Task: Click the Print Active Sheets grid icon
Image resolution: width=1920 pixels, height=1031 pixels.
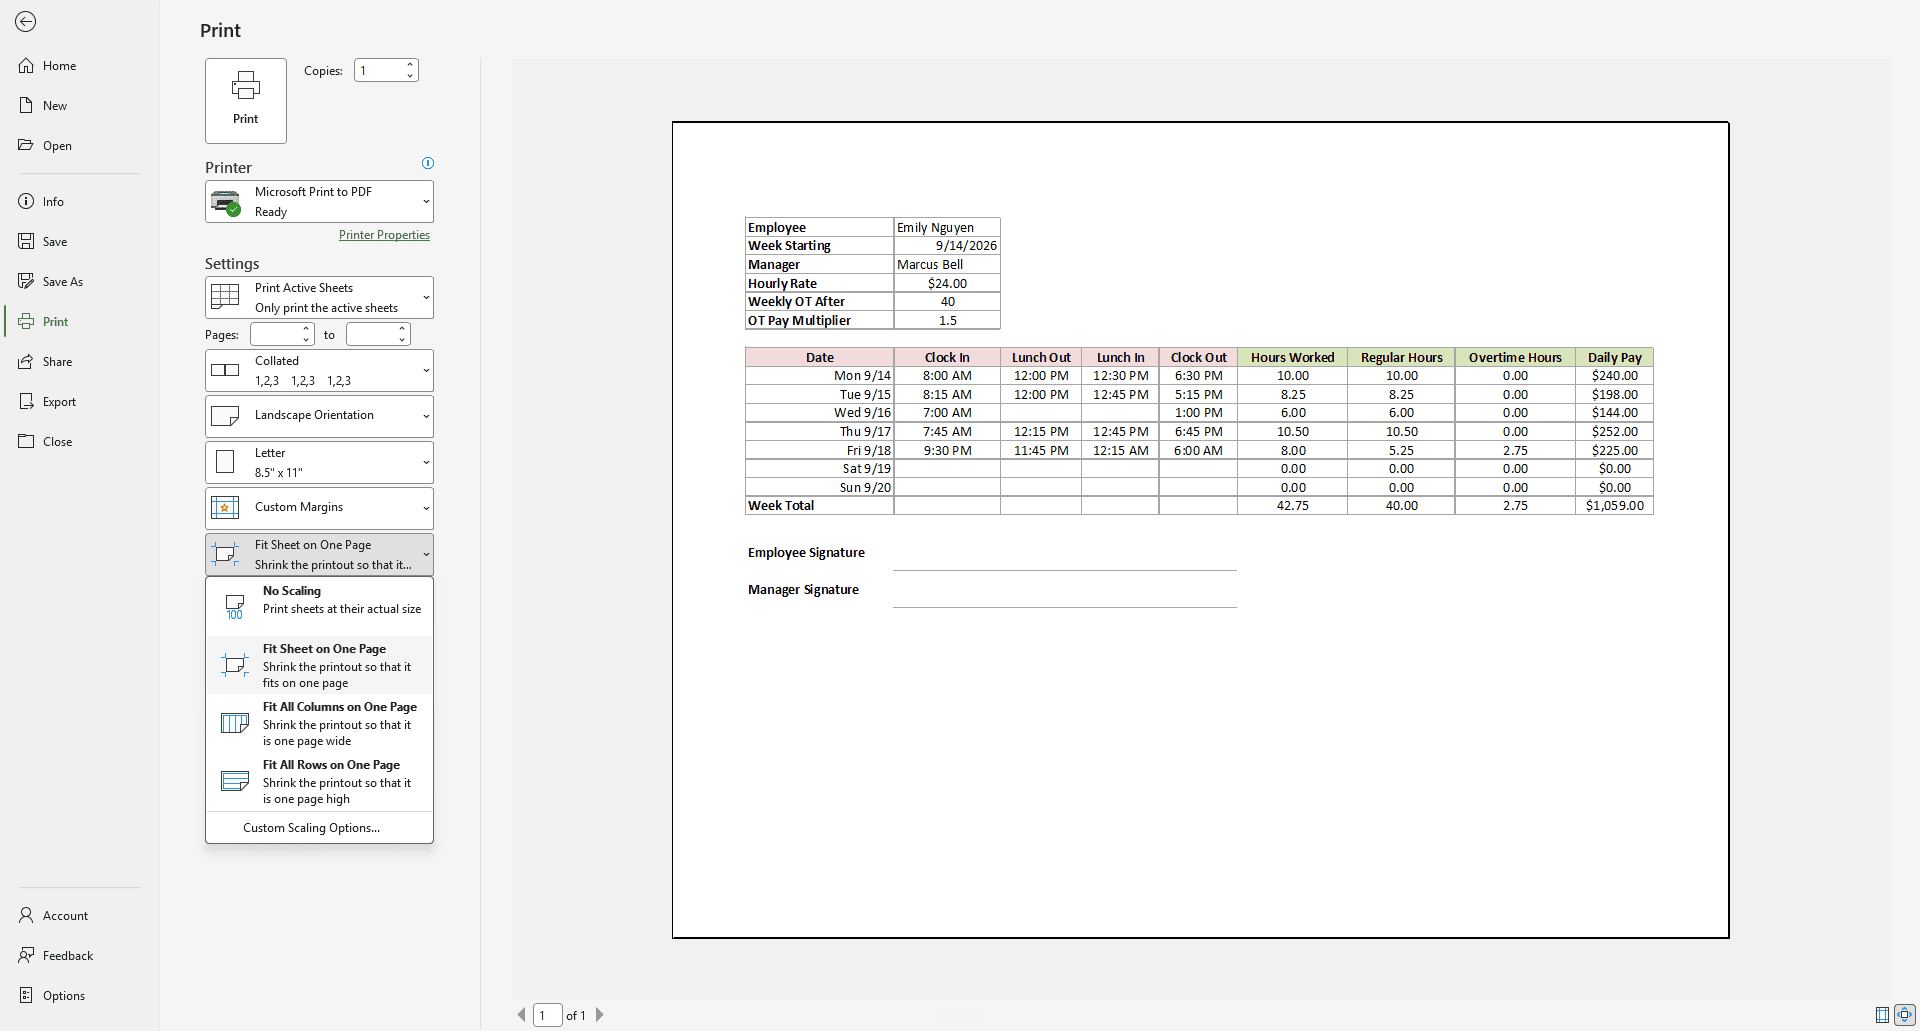Action: [x=225, y=296]
